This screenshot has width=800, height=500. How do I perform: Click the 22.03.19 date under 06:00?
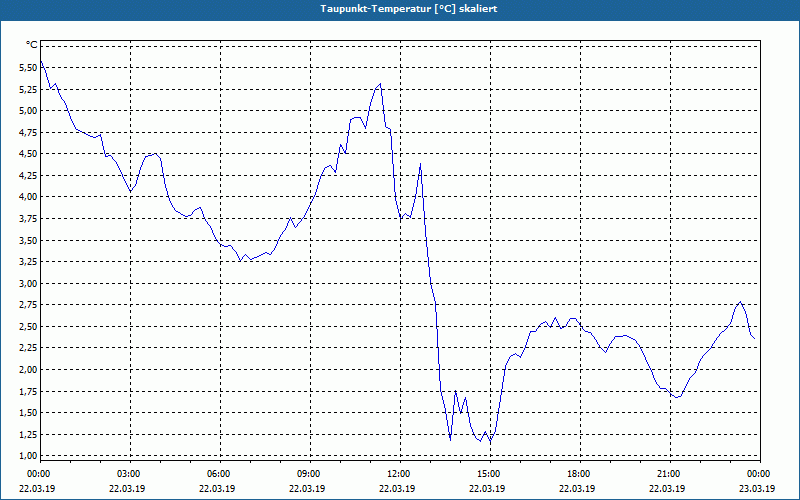217,488
